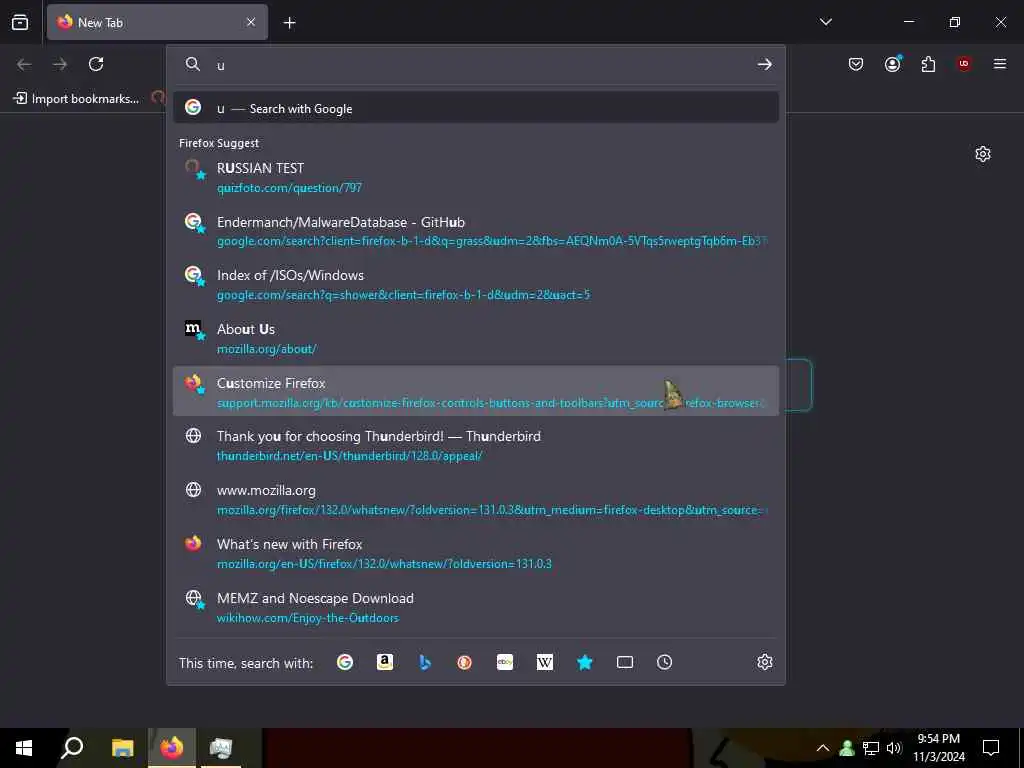Open Endermanch/MalwareDatabase - GitHub suggestion
Image resolution: width=1024 pixels, height=768 pixels.
[475, 231]
